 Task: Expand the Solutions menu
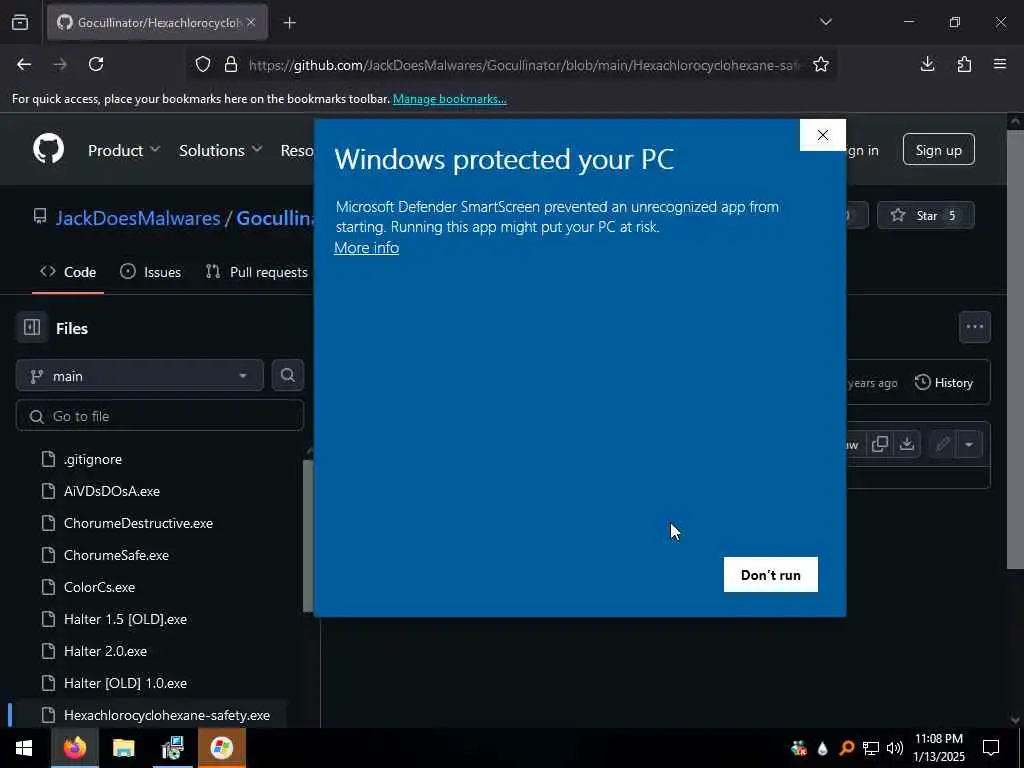click(221, 150)
